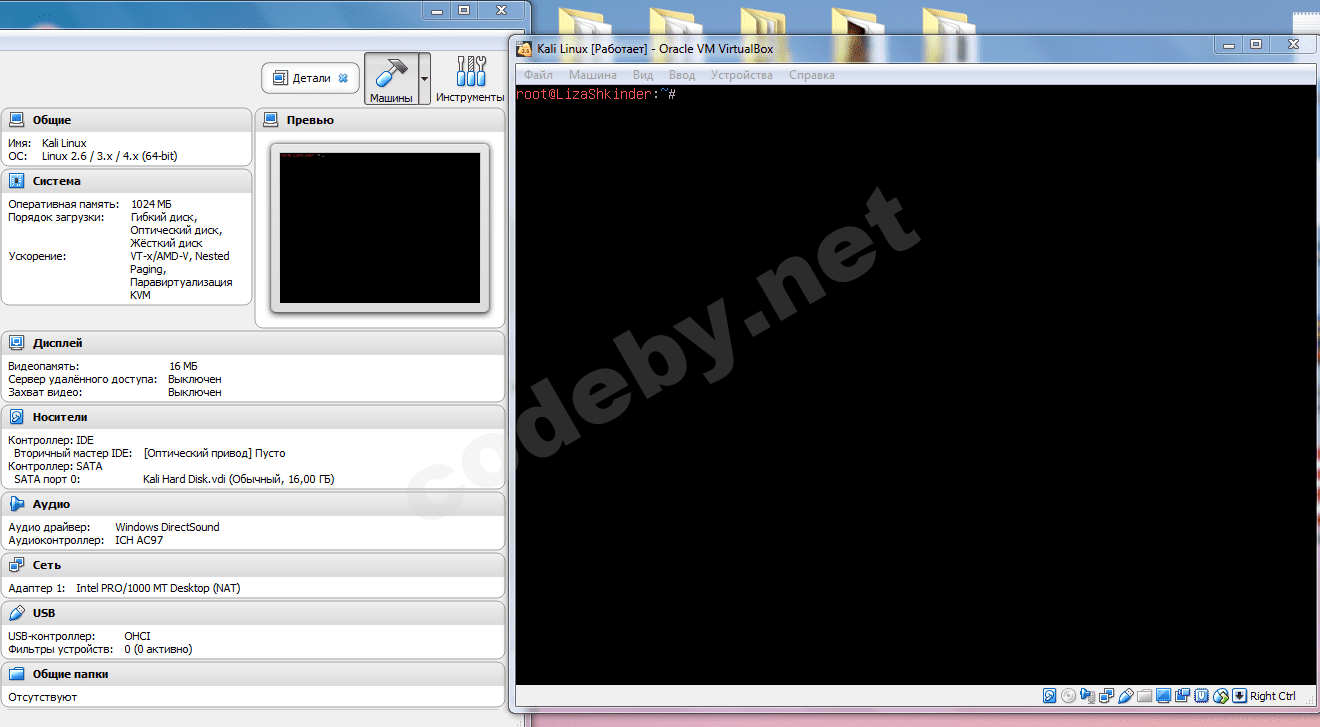Click the VirtualBox icon in the VM title bar
This screenshot has width=1320, height=727.
click(x=524, y=49)
